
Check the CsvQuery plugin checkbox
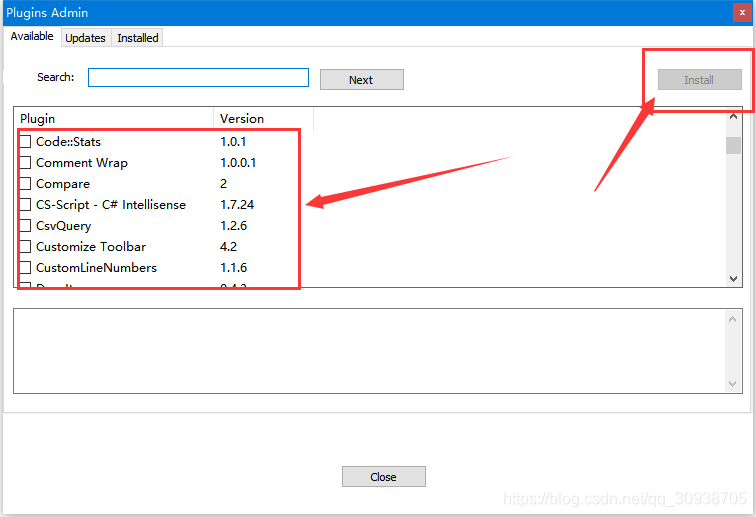[26, 226]
